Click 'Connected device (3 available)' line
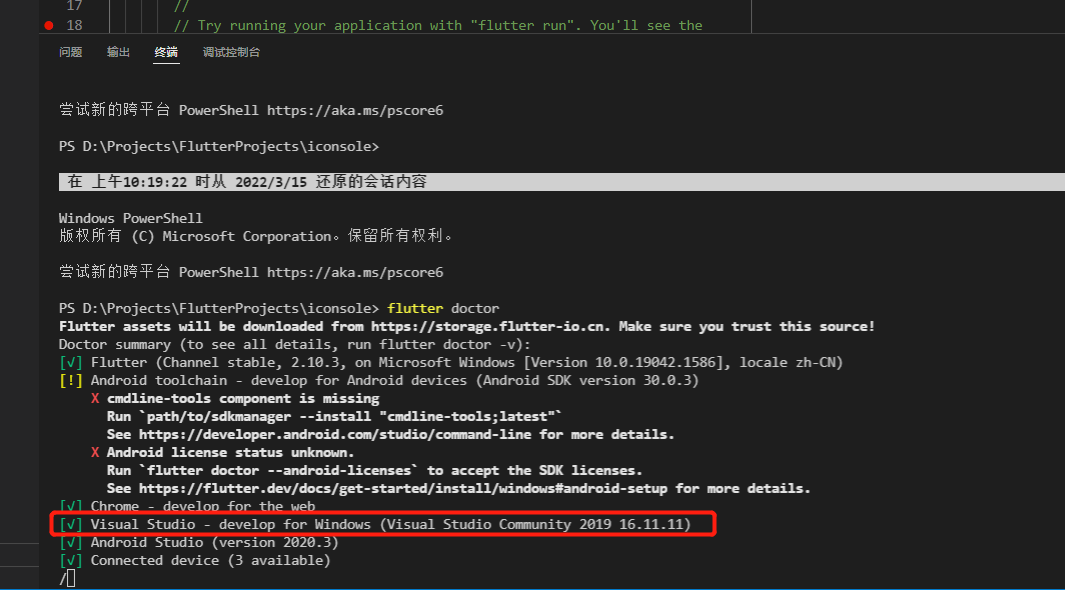Viewport: 1065px width, 590px height. point(194,560)
